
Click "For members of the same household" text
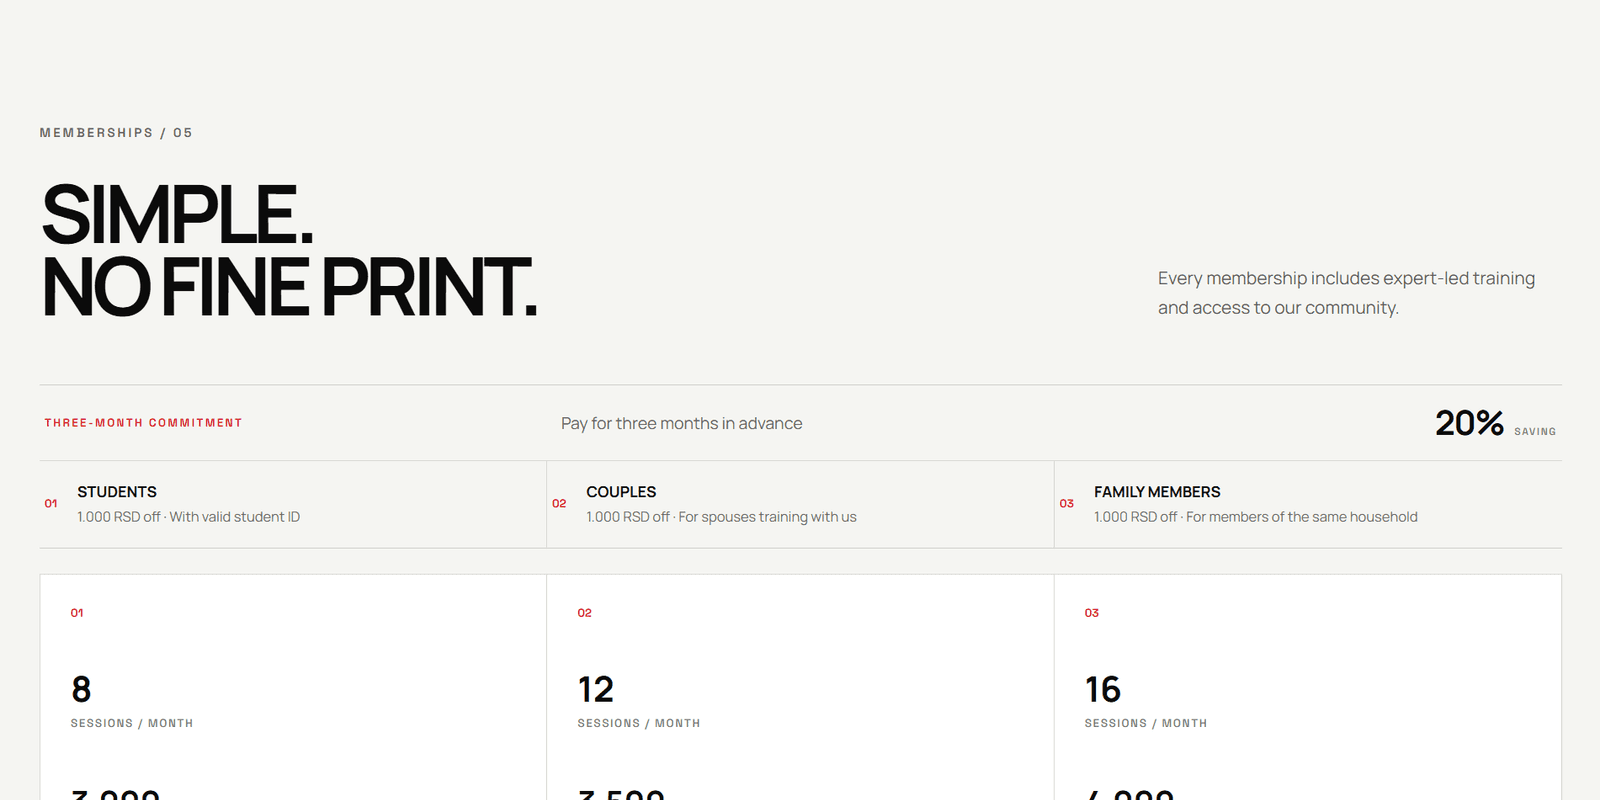tap(1302, 517)
